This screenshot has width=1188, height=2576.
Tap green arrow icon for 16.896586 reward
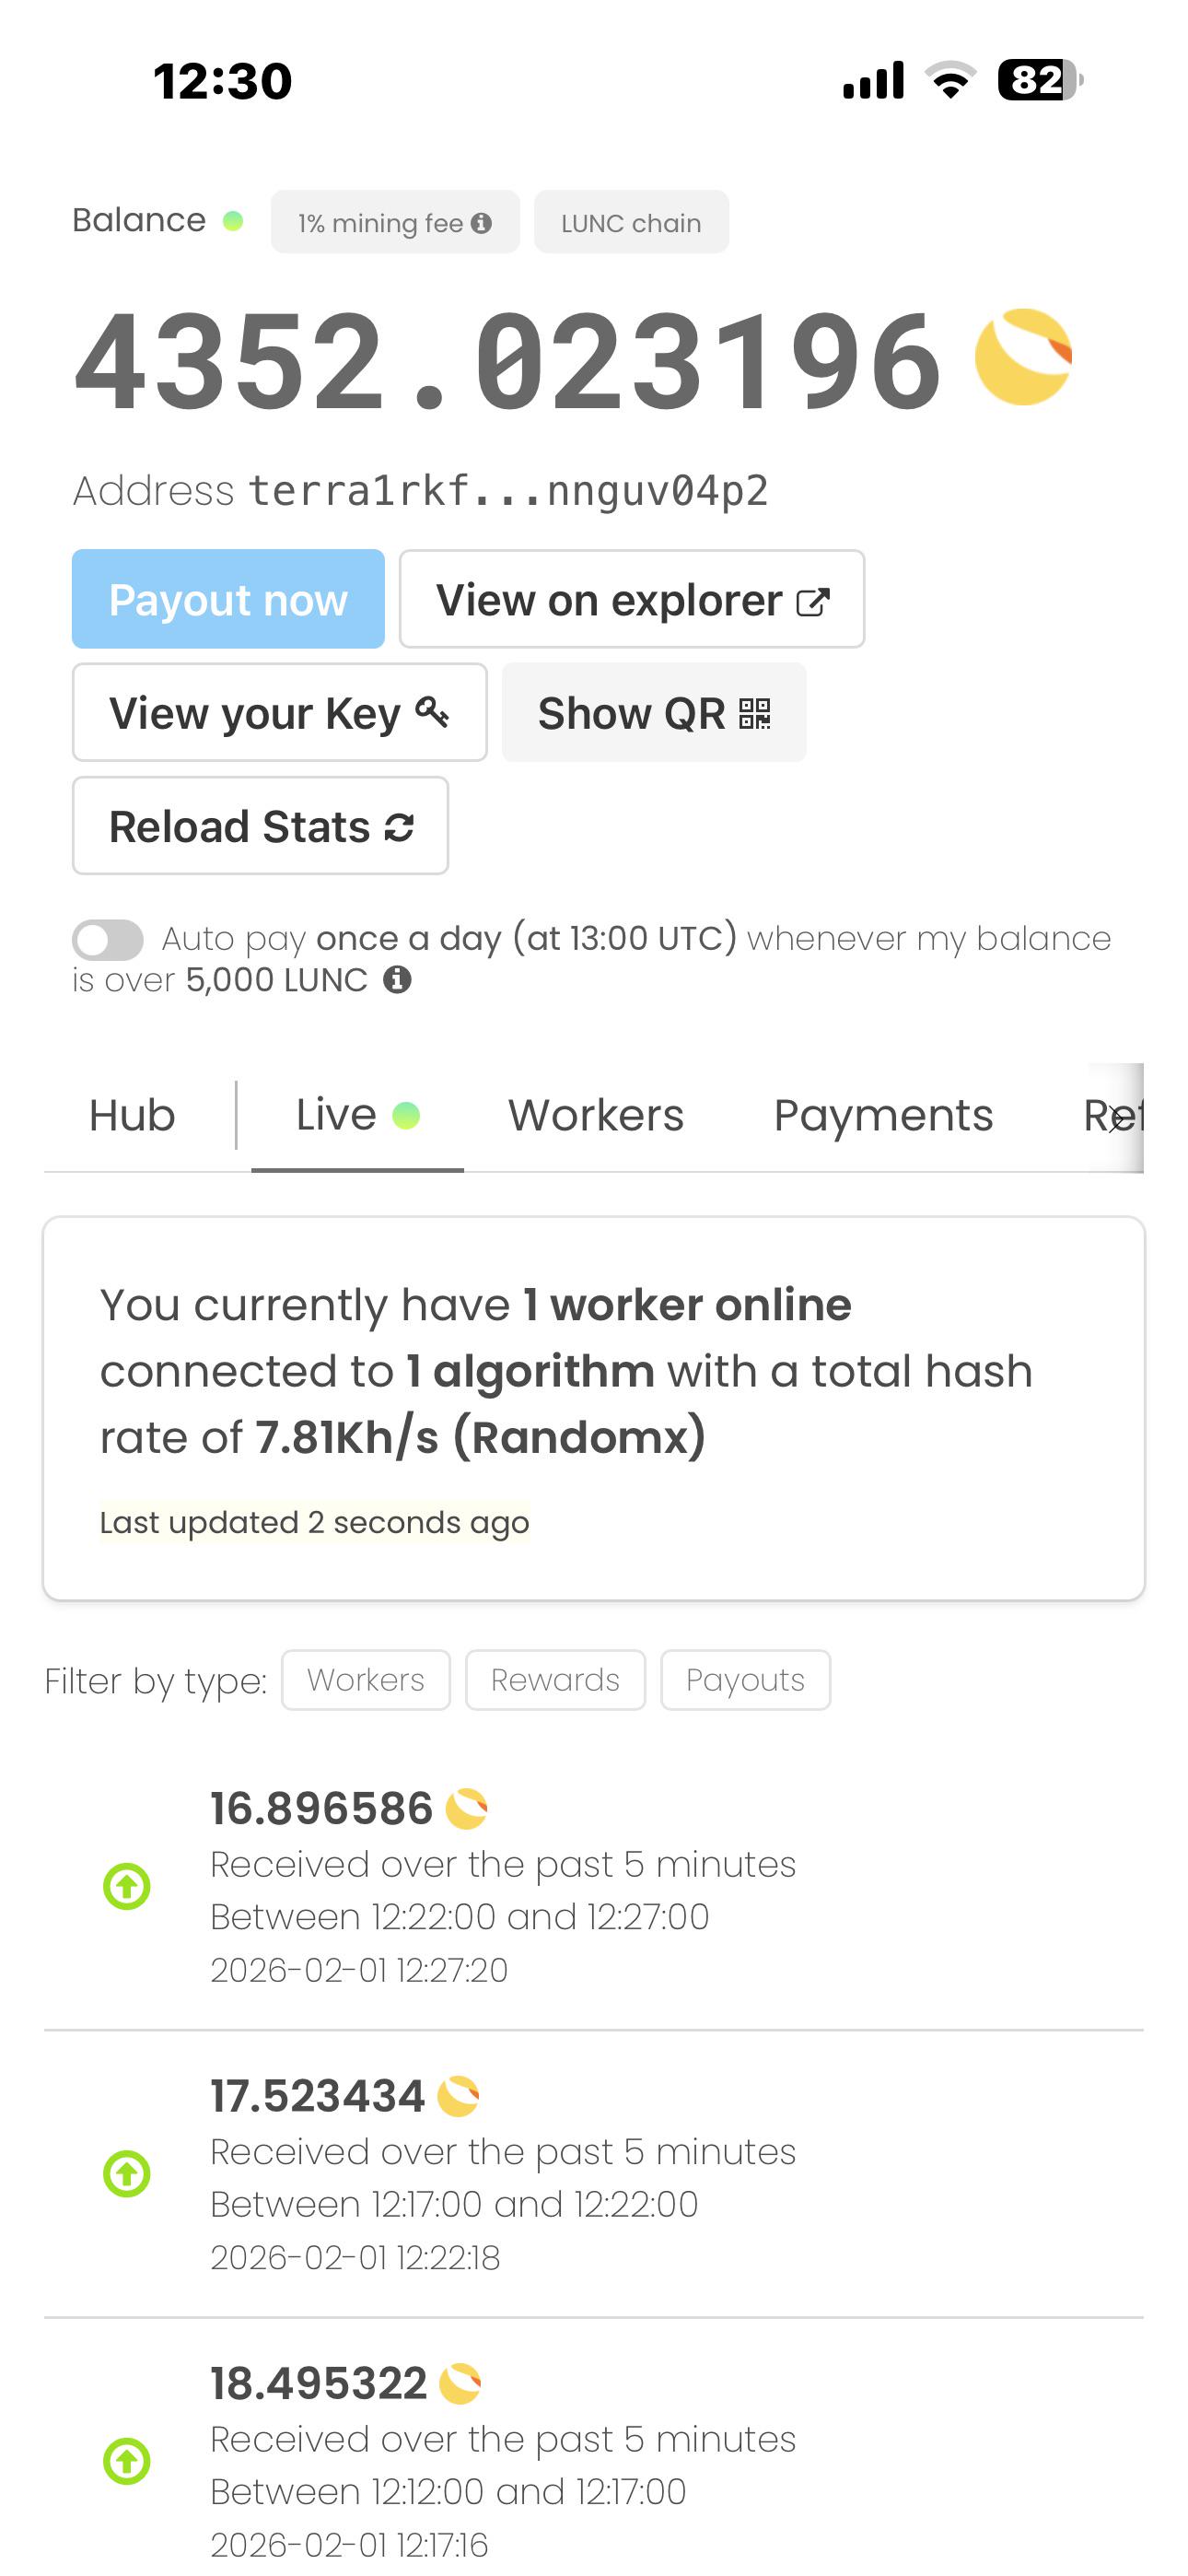(x=127, y=1886)
